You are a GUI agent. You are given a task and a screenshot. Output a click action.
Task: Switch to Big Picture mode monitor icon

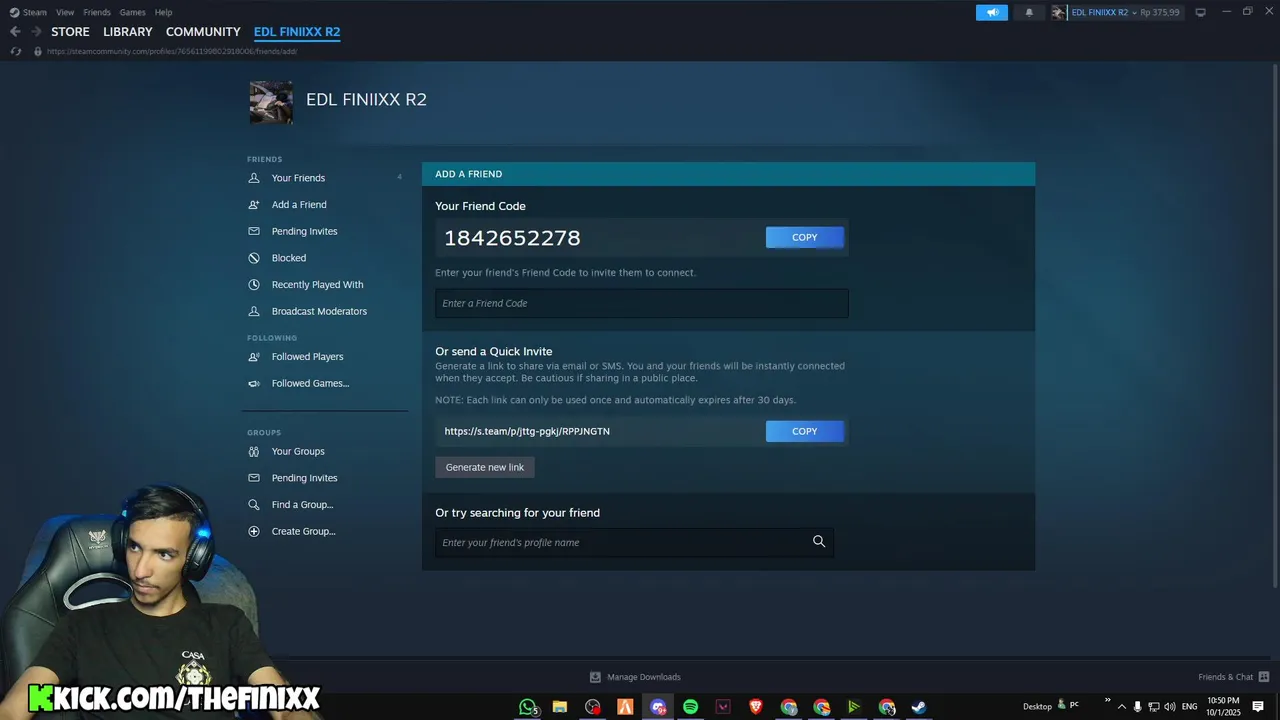[1201, 12]
